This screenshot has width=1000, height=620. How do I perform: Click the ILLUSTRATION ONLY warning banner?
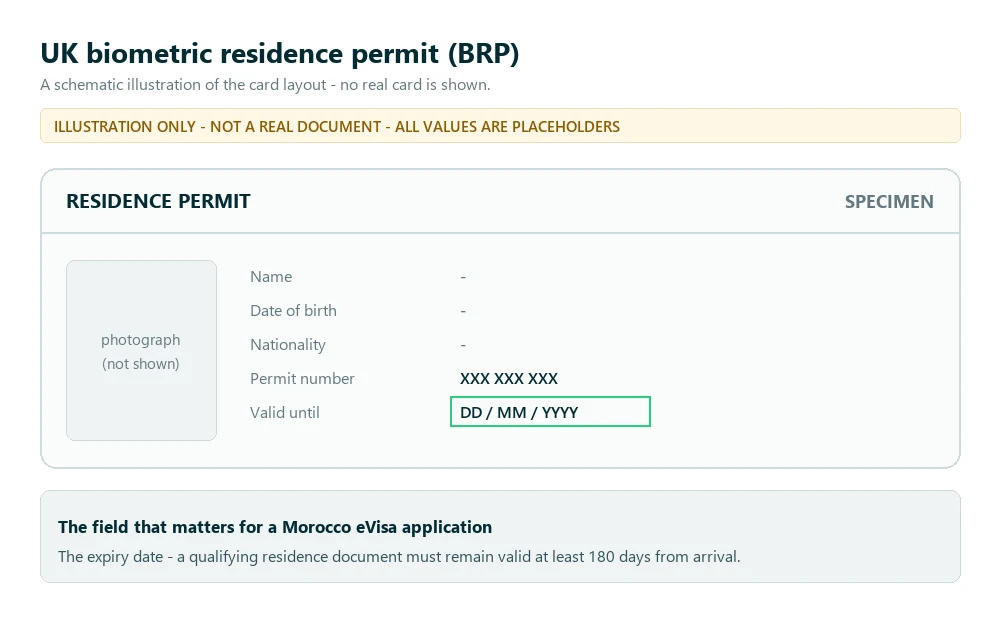(500, 126)
